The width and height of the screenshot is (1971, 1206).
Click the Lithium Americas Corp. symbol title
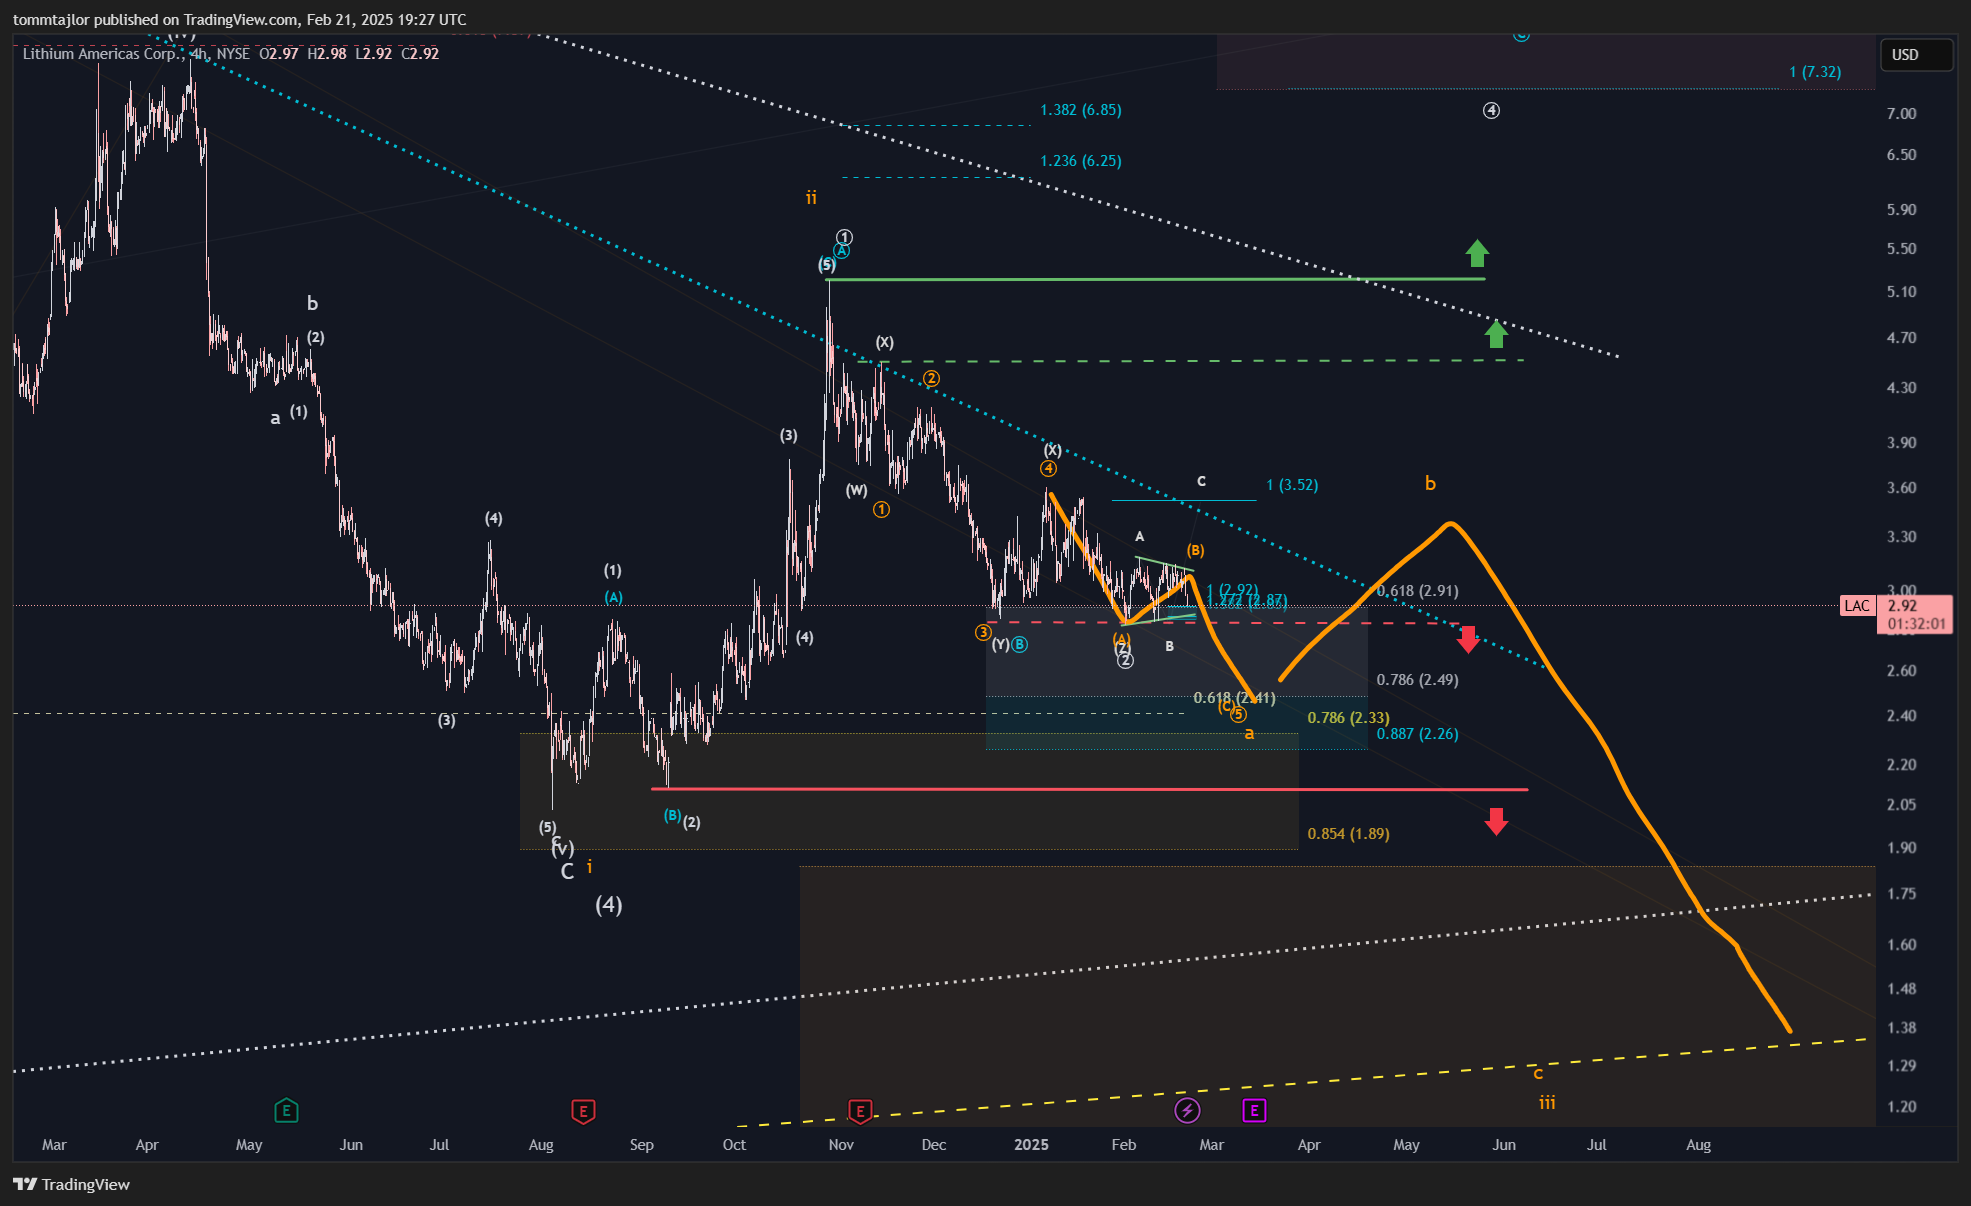click(103, 54)
